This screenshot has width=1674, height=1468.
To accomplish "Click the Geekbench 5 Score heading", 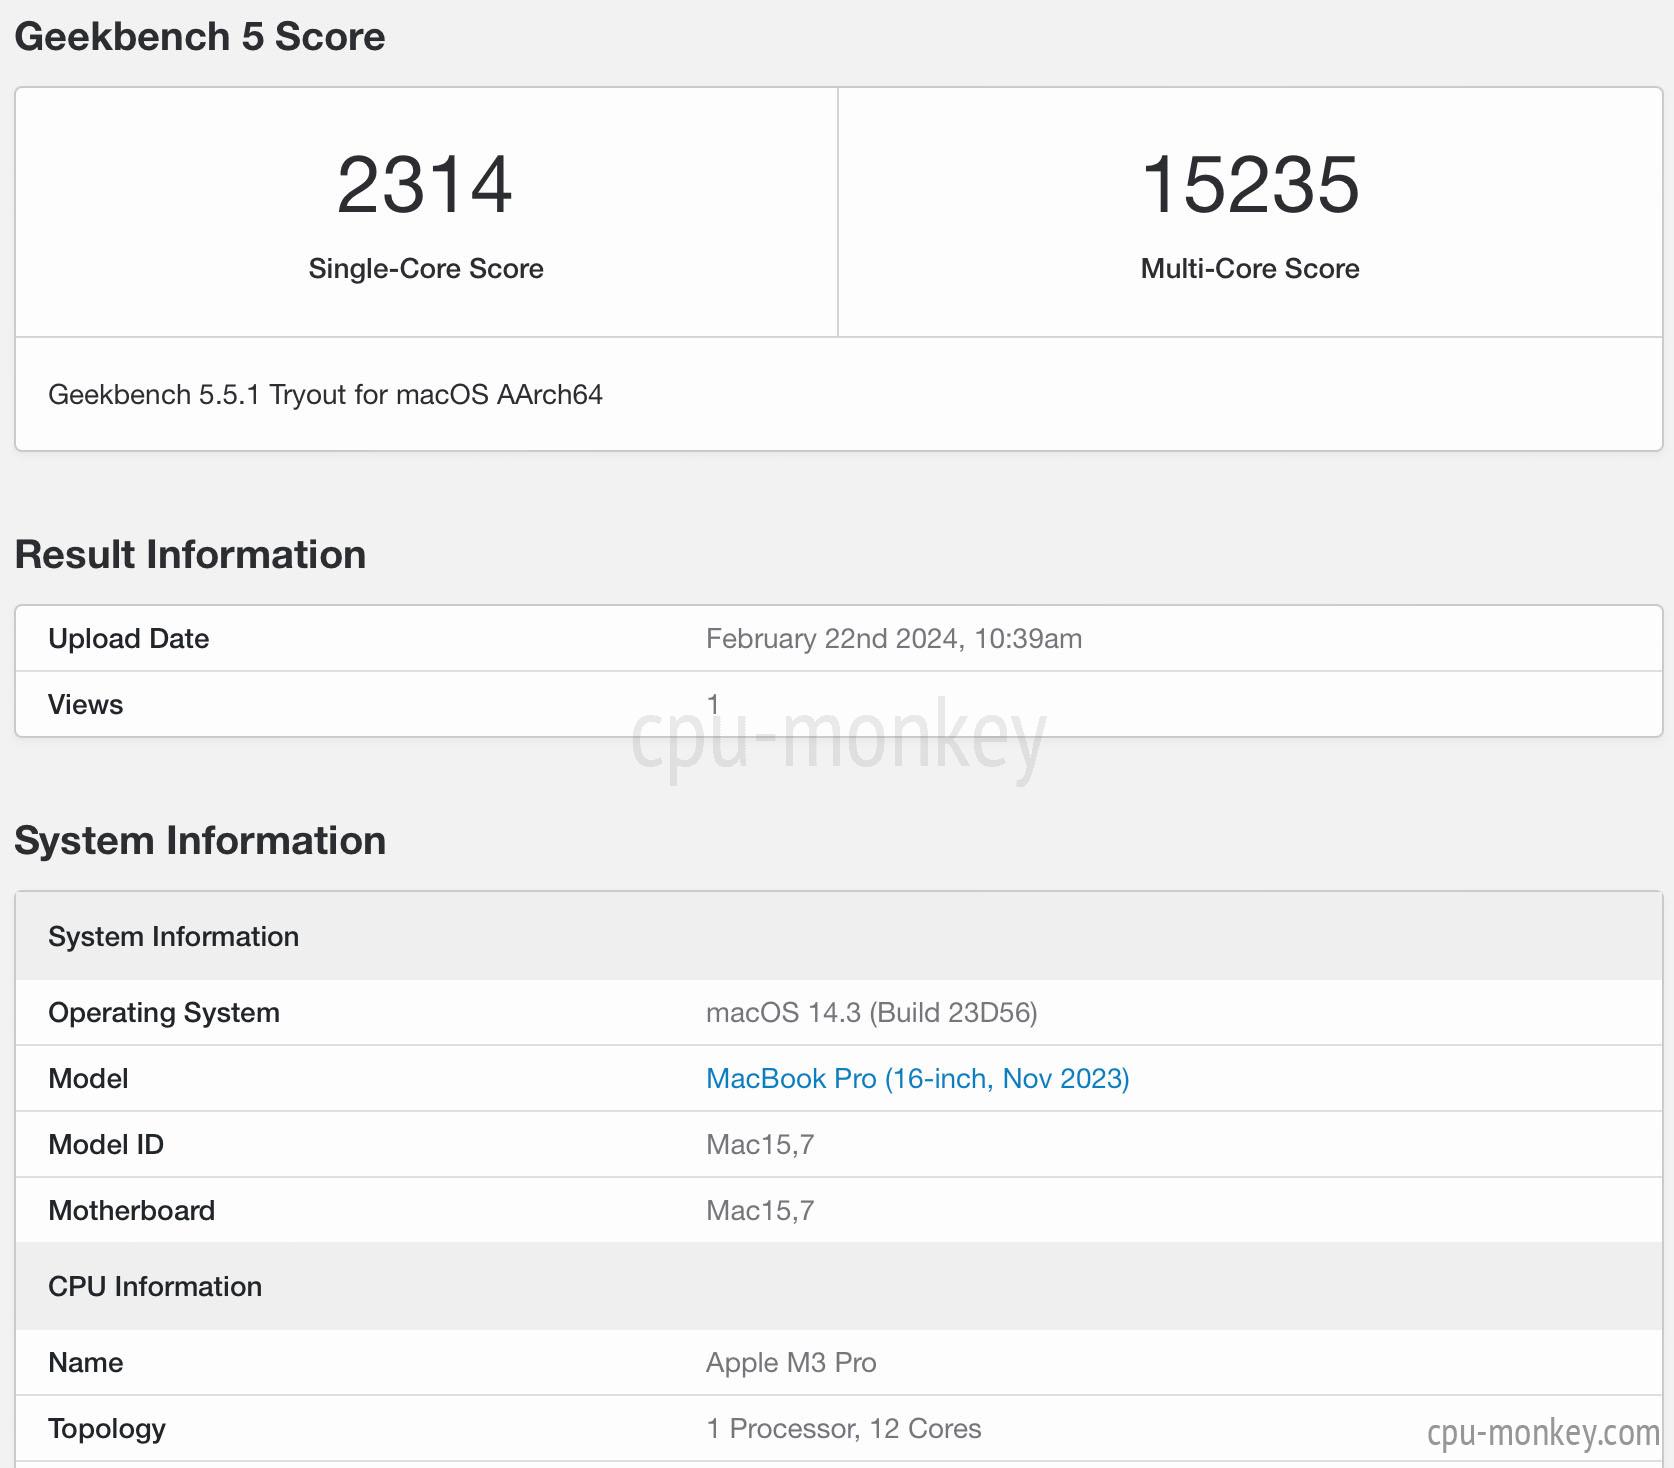I will 200,37.
